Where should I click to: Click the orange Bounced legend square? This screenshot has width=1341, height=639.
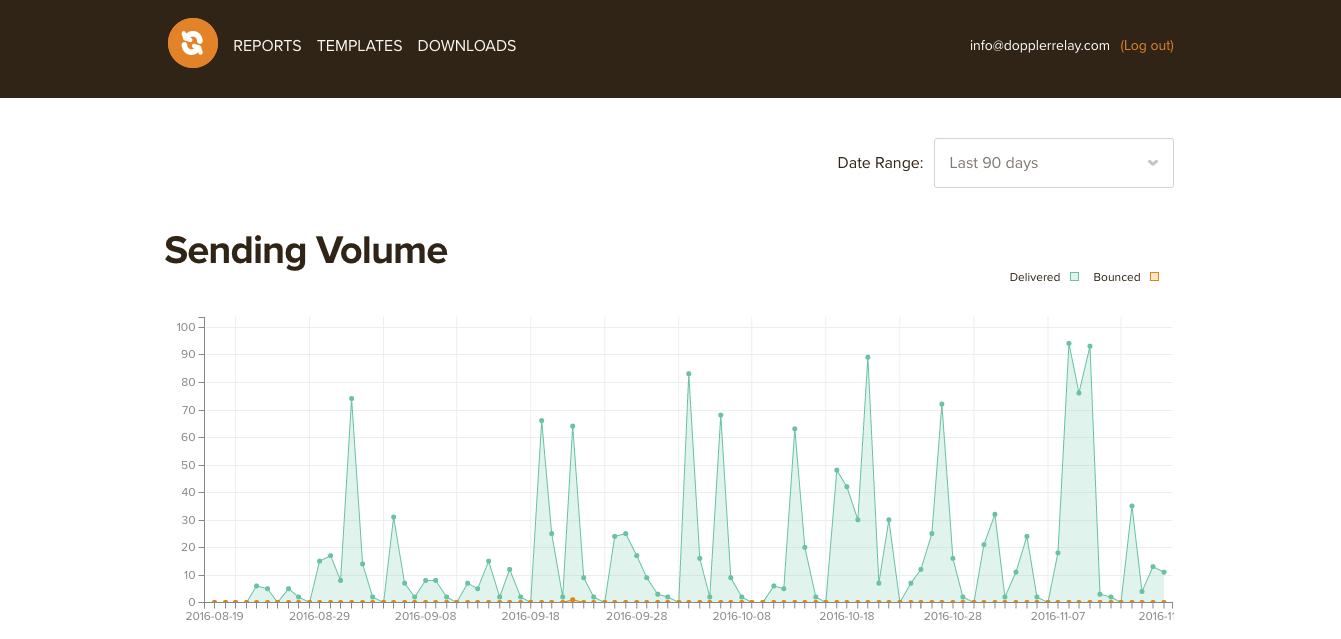(1155, 277)
